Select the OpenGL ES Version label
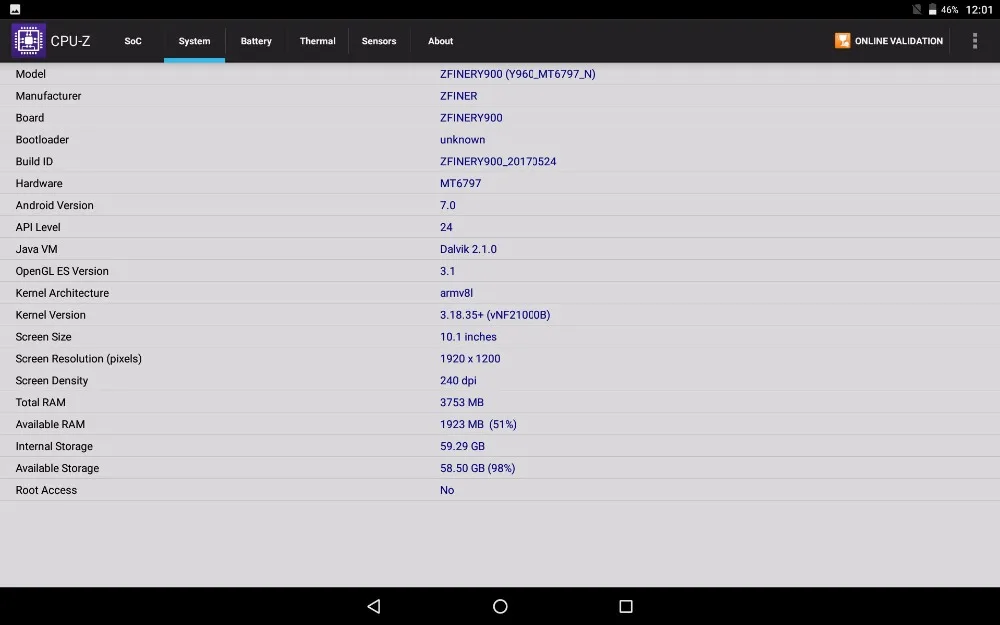Screen dimensions: 1000x625 pos(62,271)
